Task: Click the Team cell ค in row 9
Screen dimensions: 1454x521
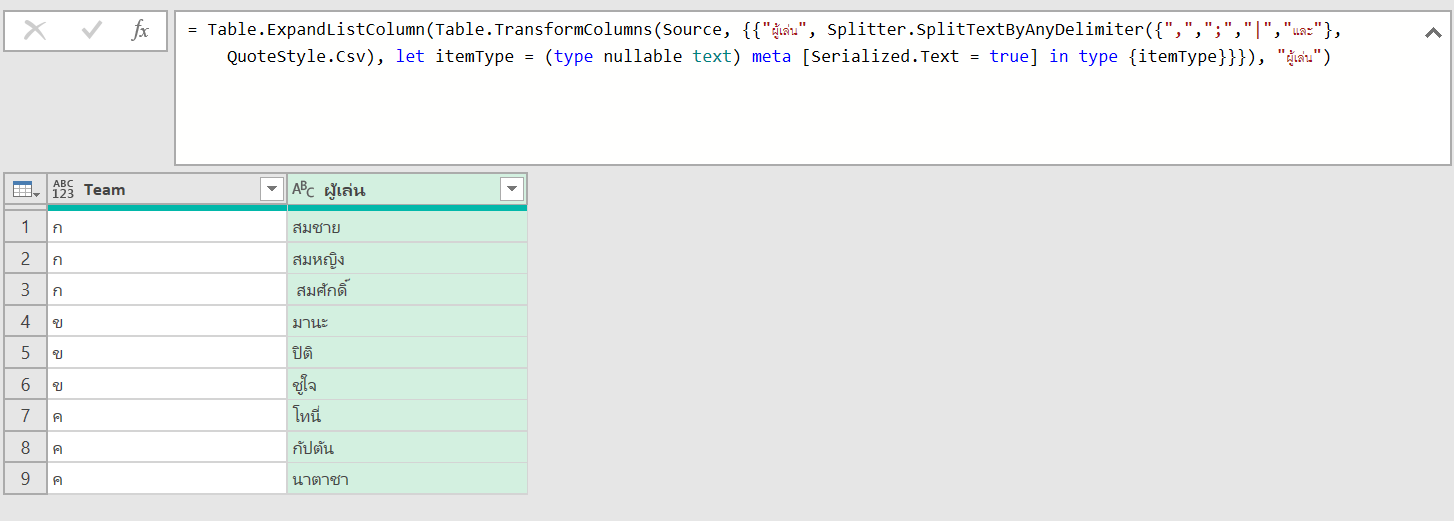Action: [167, 479]
